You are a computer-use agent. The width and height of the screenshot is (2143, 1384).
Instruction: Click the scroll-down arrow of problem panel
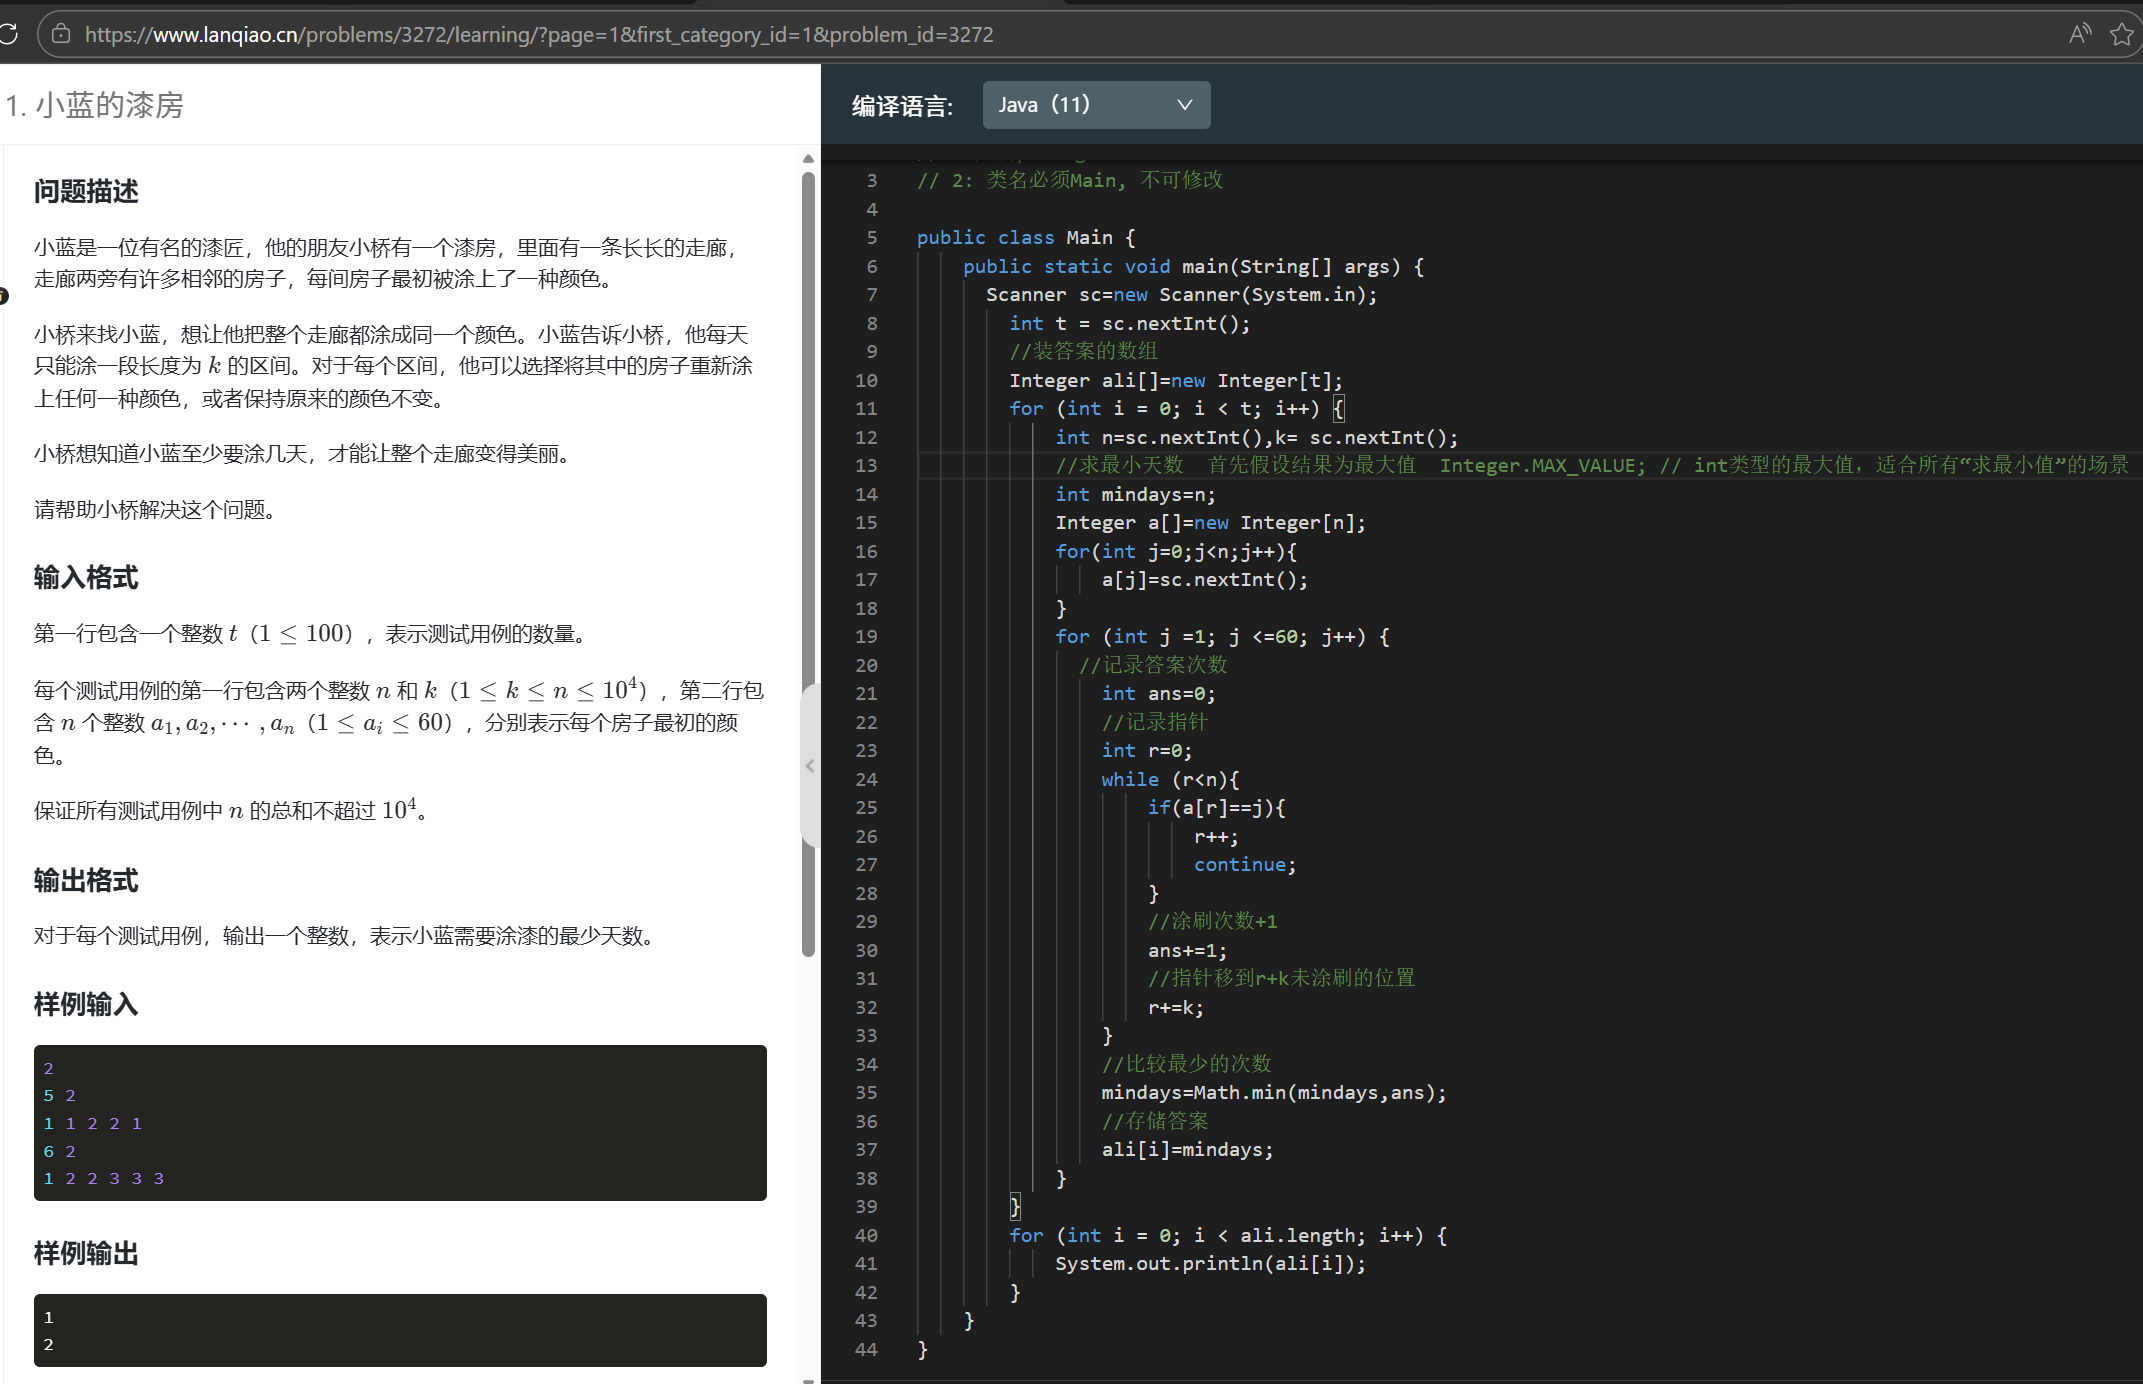point(808,1379)
